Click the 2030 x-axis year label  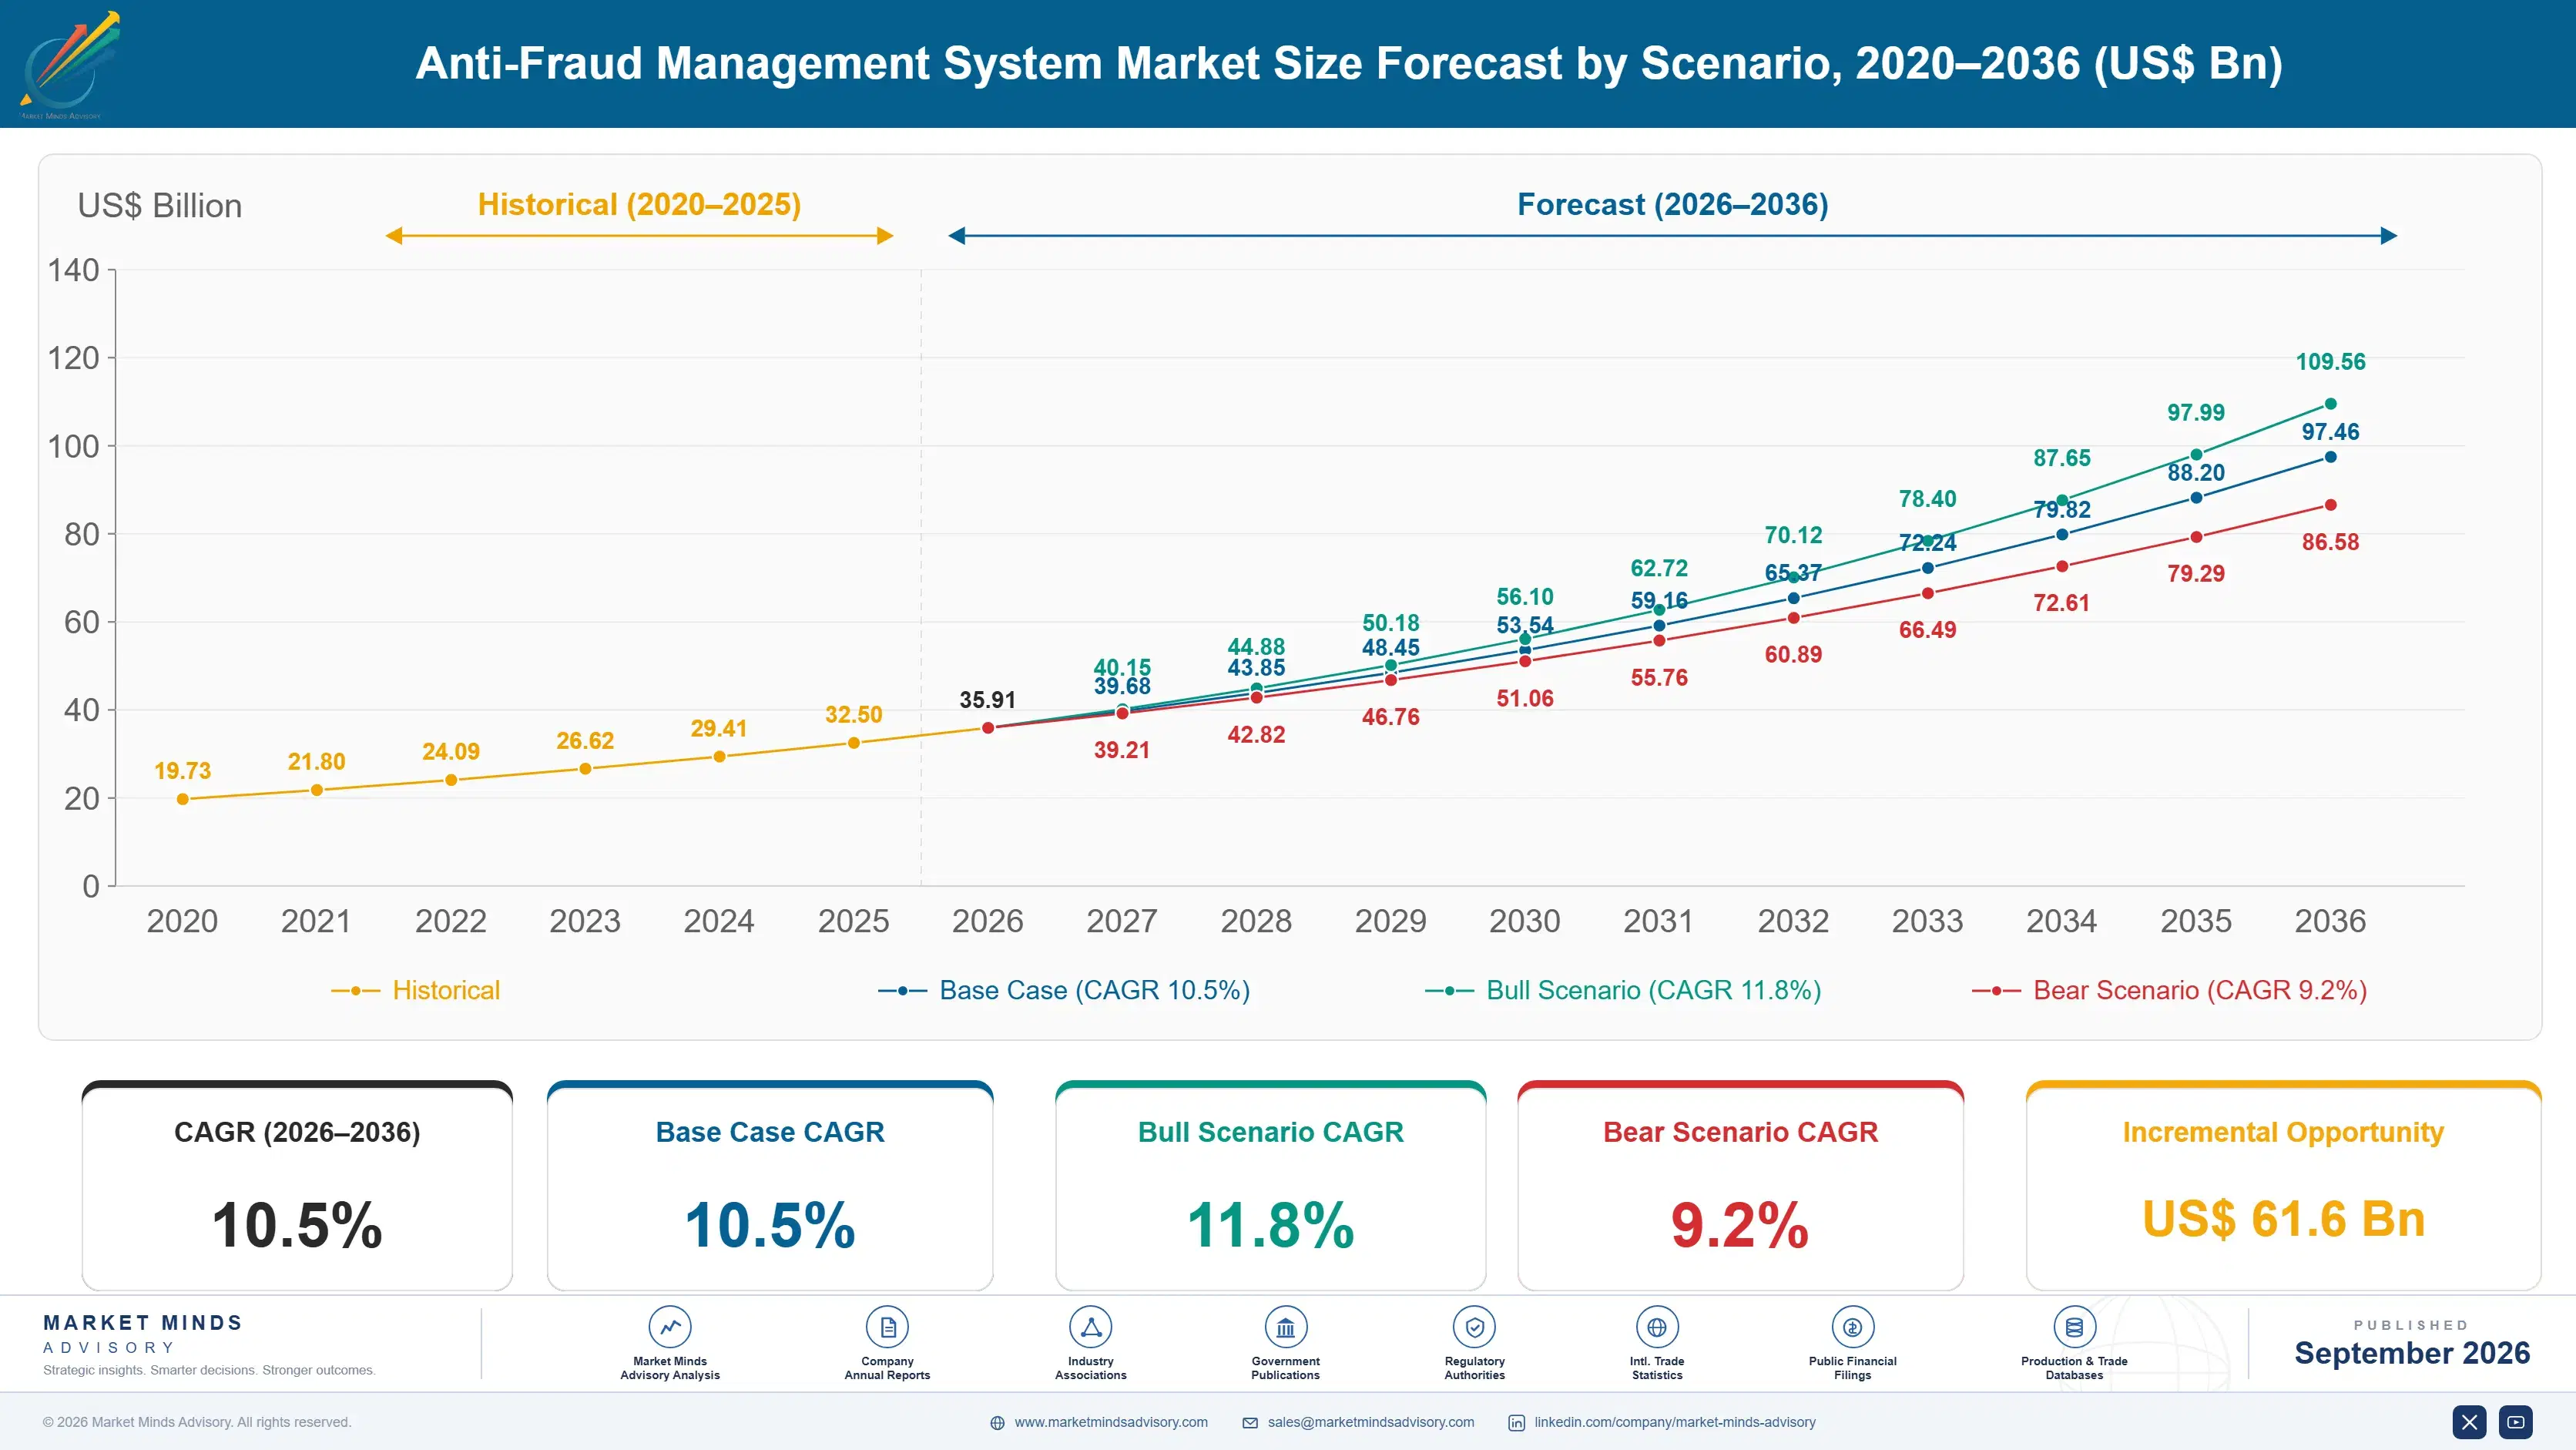[x=1525, y=921]
